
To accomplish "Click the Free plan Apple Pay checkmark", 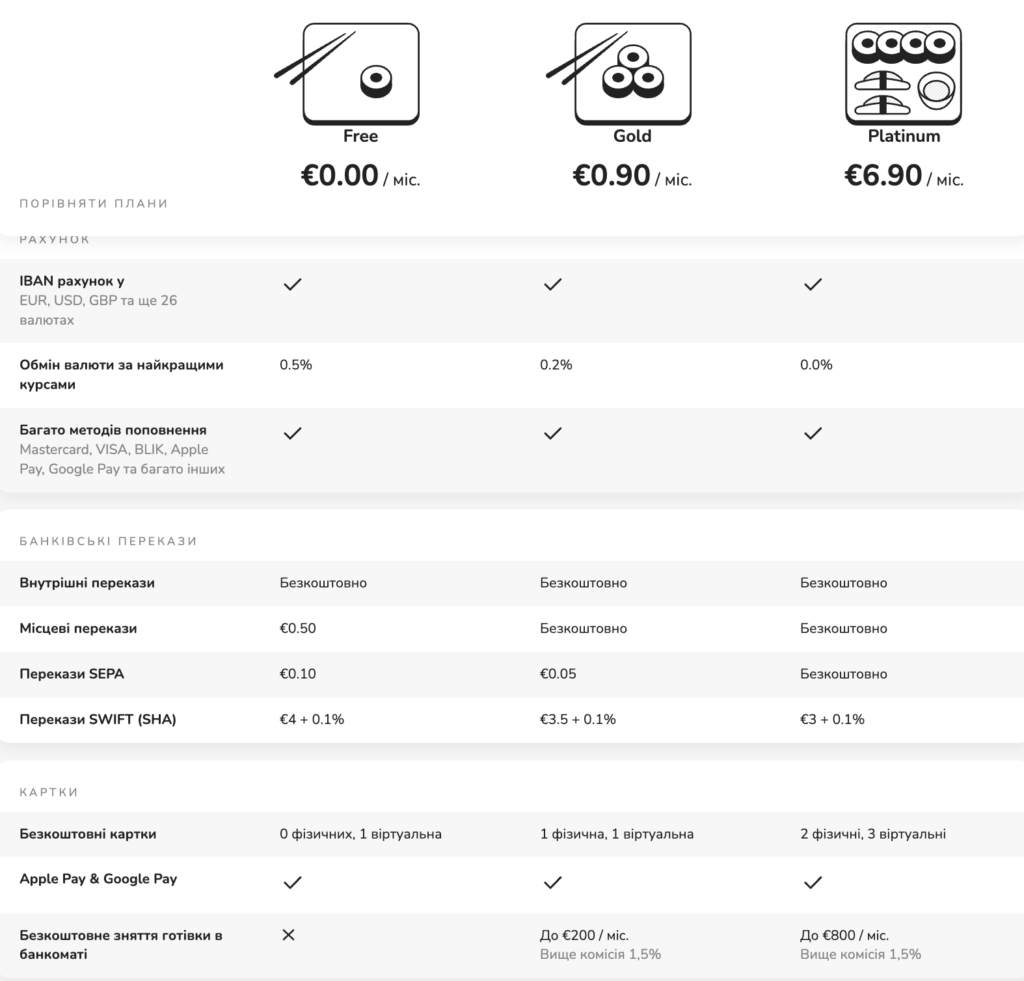I will [292, 883].
